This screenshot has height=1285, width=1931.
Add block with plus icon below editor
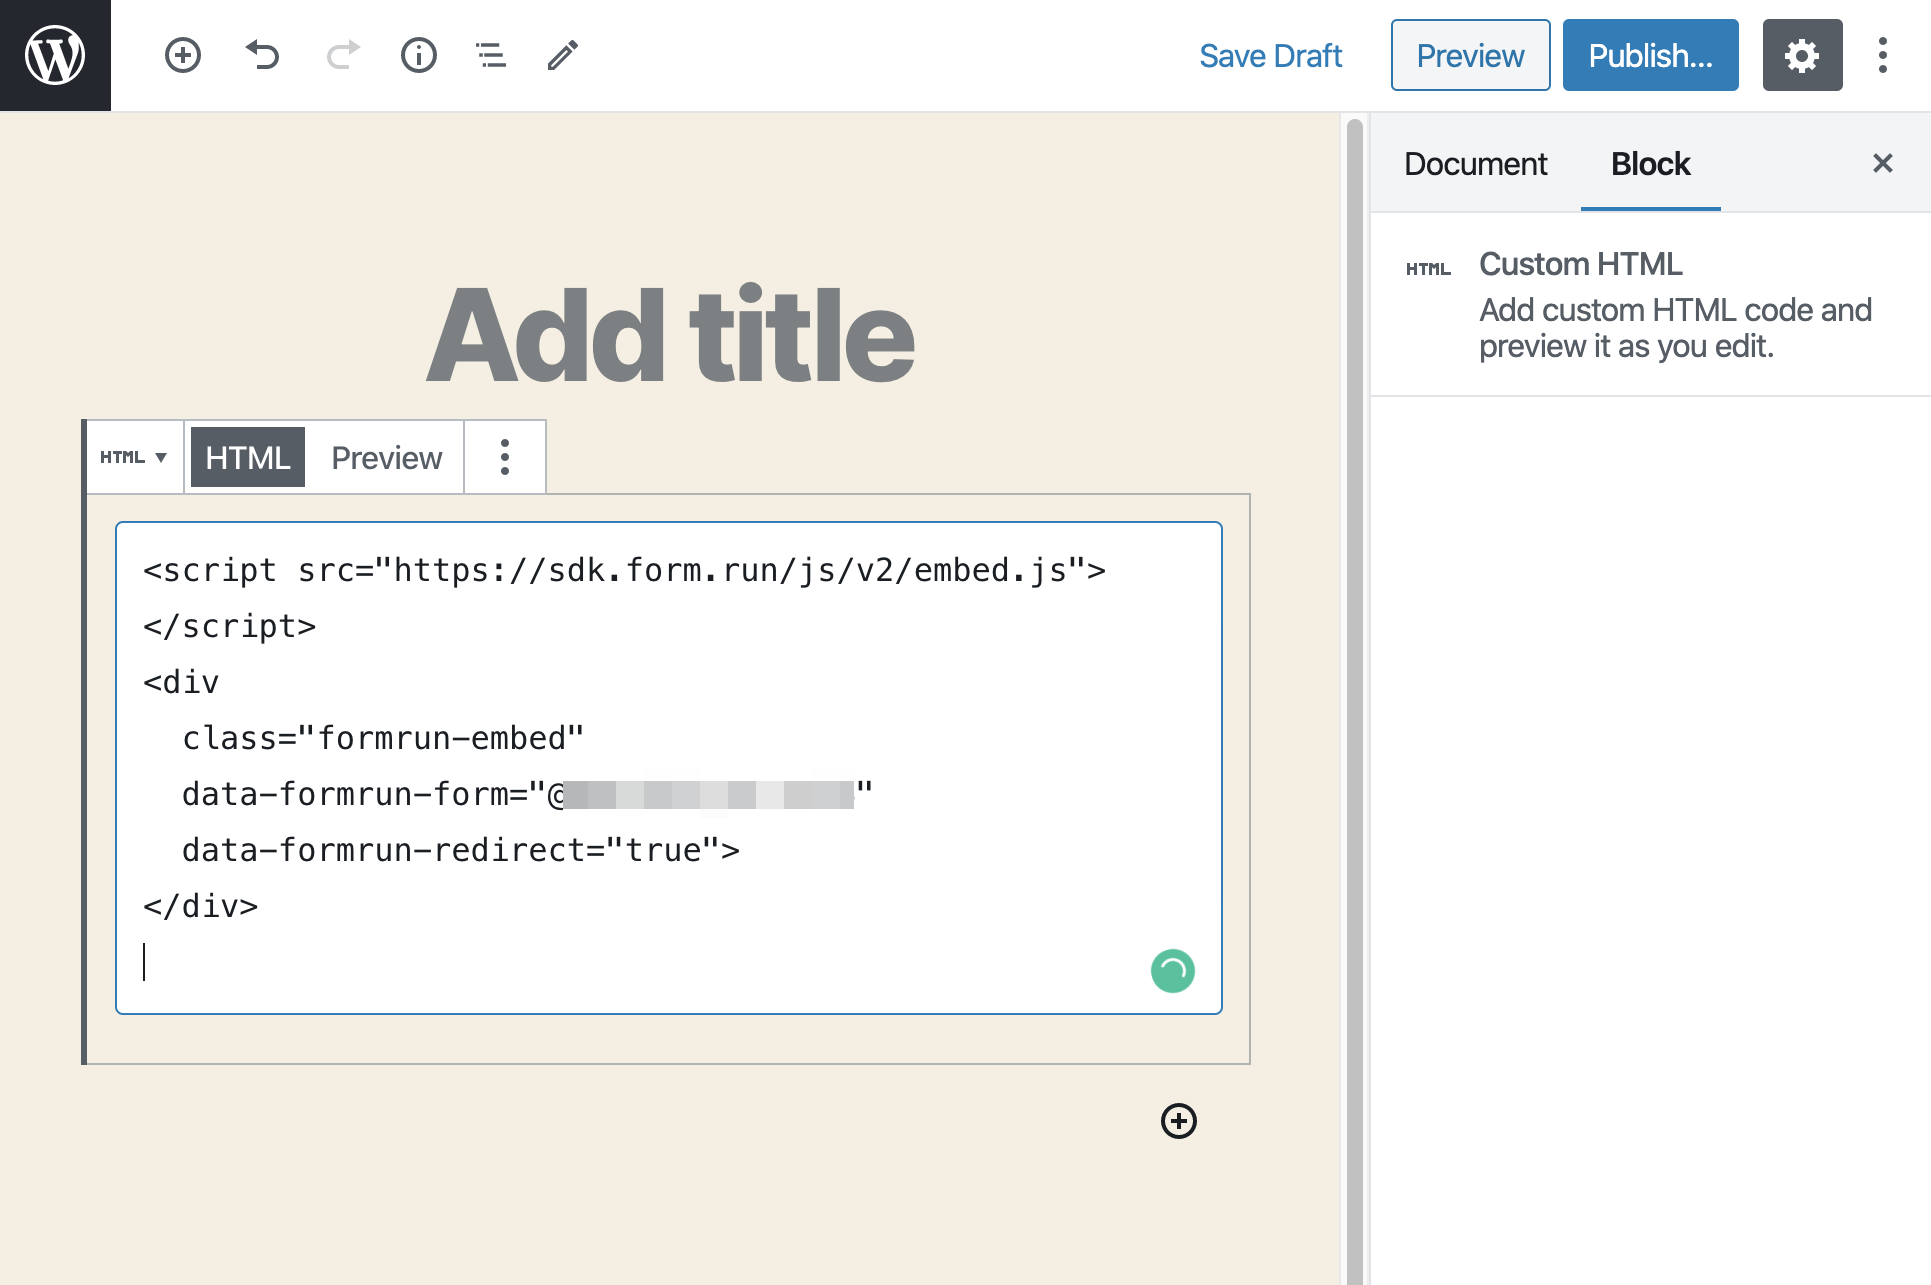click(x=1179, y=1121)
